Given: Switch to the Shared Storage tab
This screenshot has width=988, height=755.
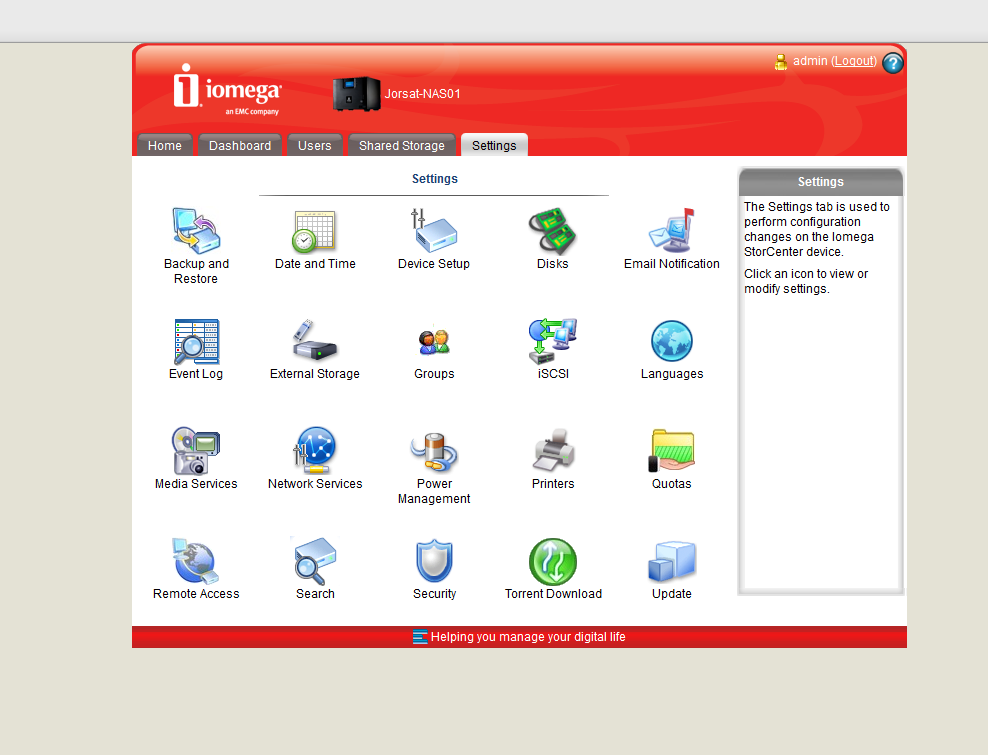Looking at the screenshot, I should 401,146.
